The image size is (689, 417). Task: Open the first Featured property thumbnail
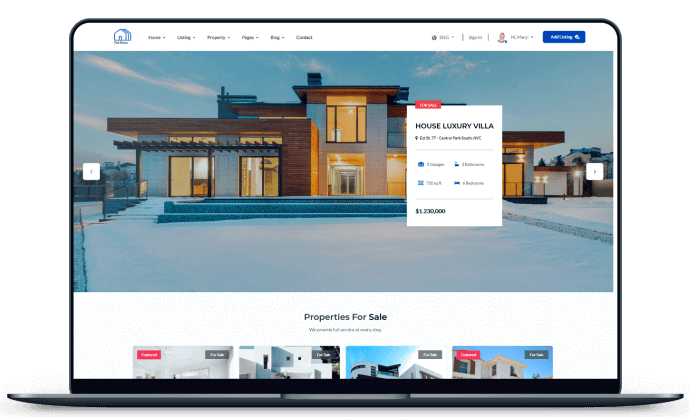click(183, 363)
